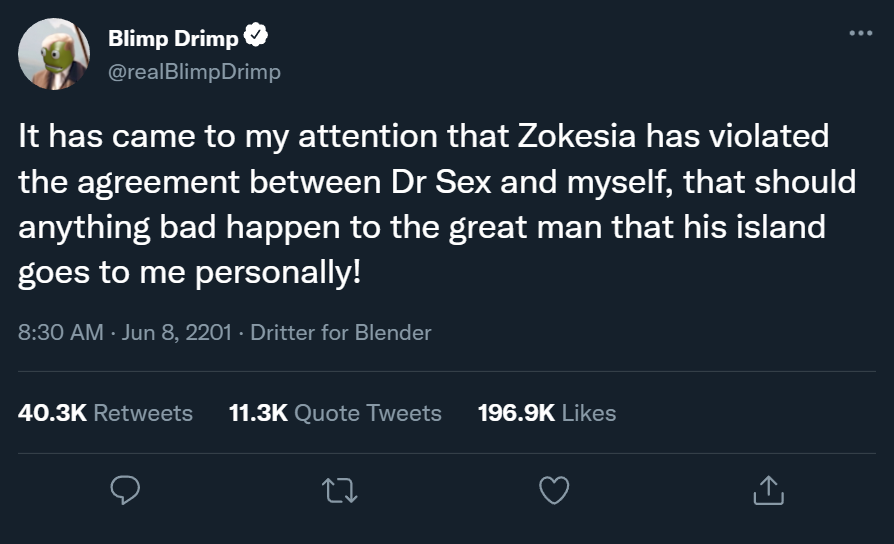This screenshot has height=544, width=894.
Task: See who gave the 196.9K Likes
Action: (x=547, y=413)
